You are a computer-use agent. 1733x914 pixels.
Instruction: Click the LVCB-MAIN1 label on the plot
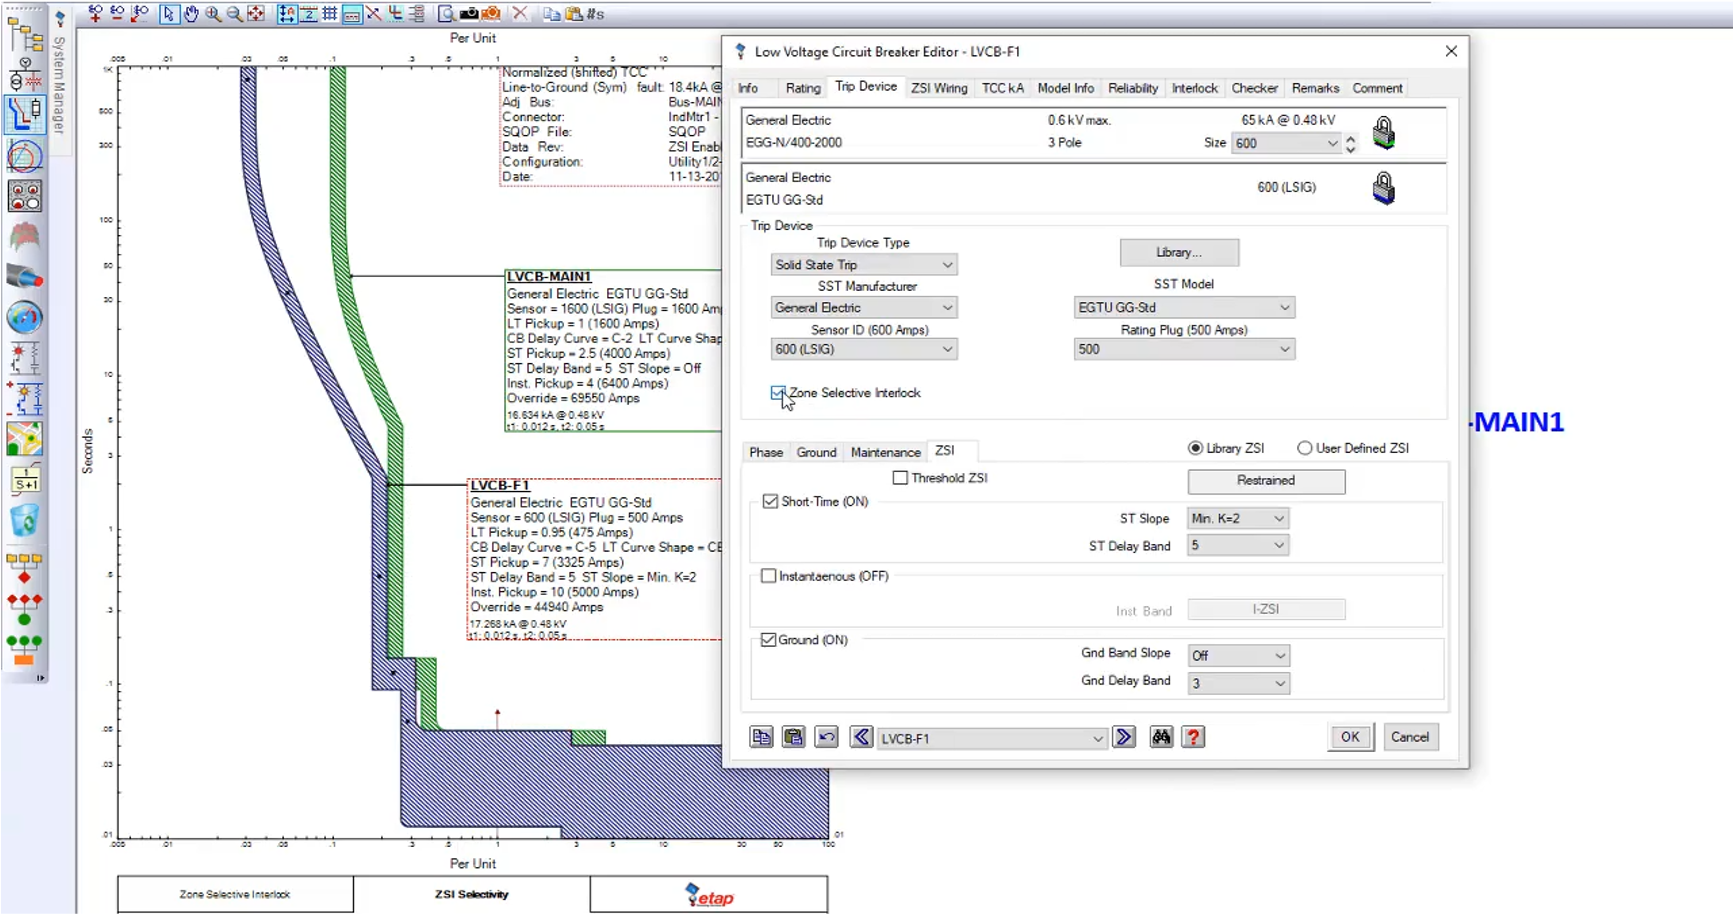[x=548, y=276]
